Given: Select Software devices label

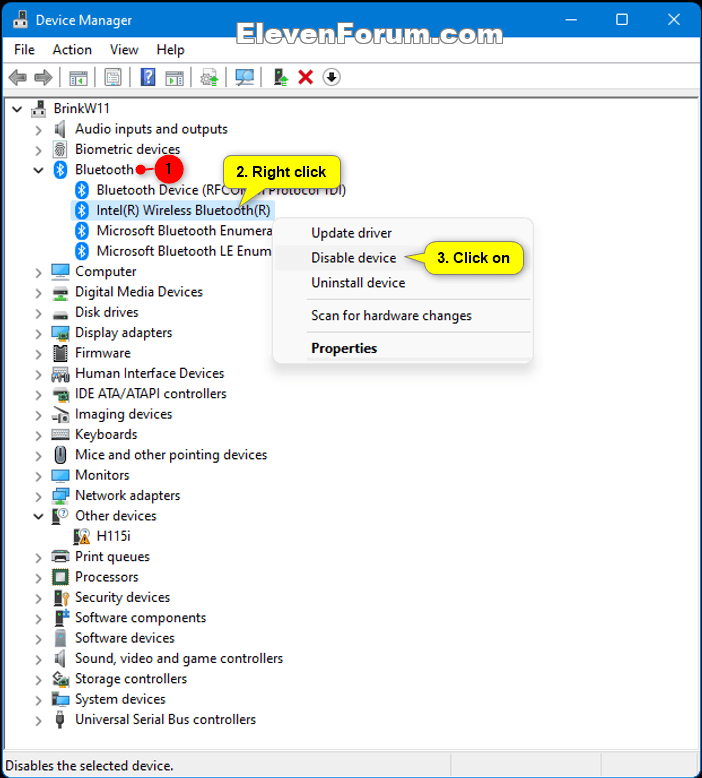Looking at the screenshot, I should pos(125,638).
